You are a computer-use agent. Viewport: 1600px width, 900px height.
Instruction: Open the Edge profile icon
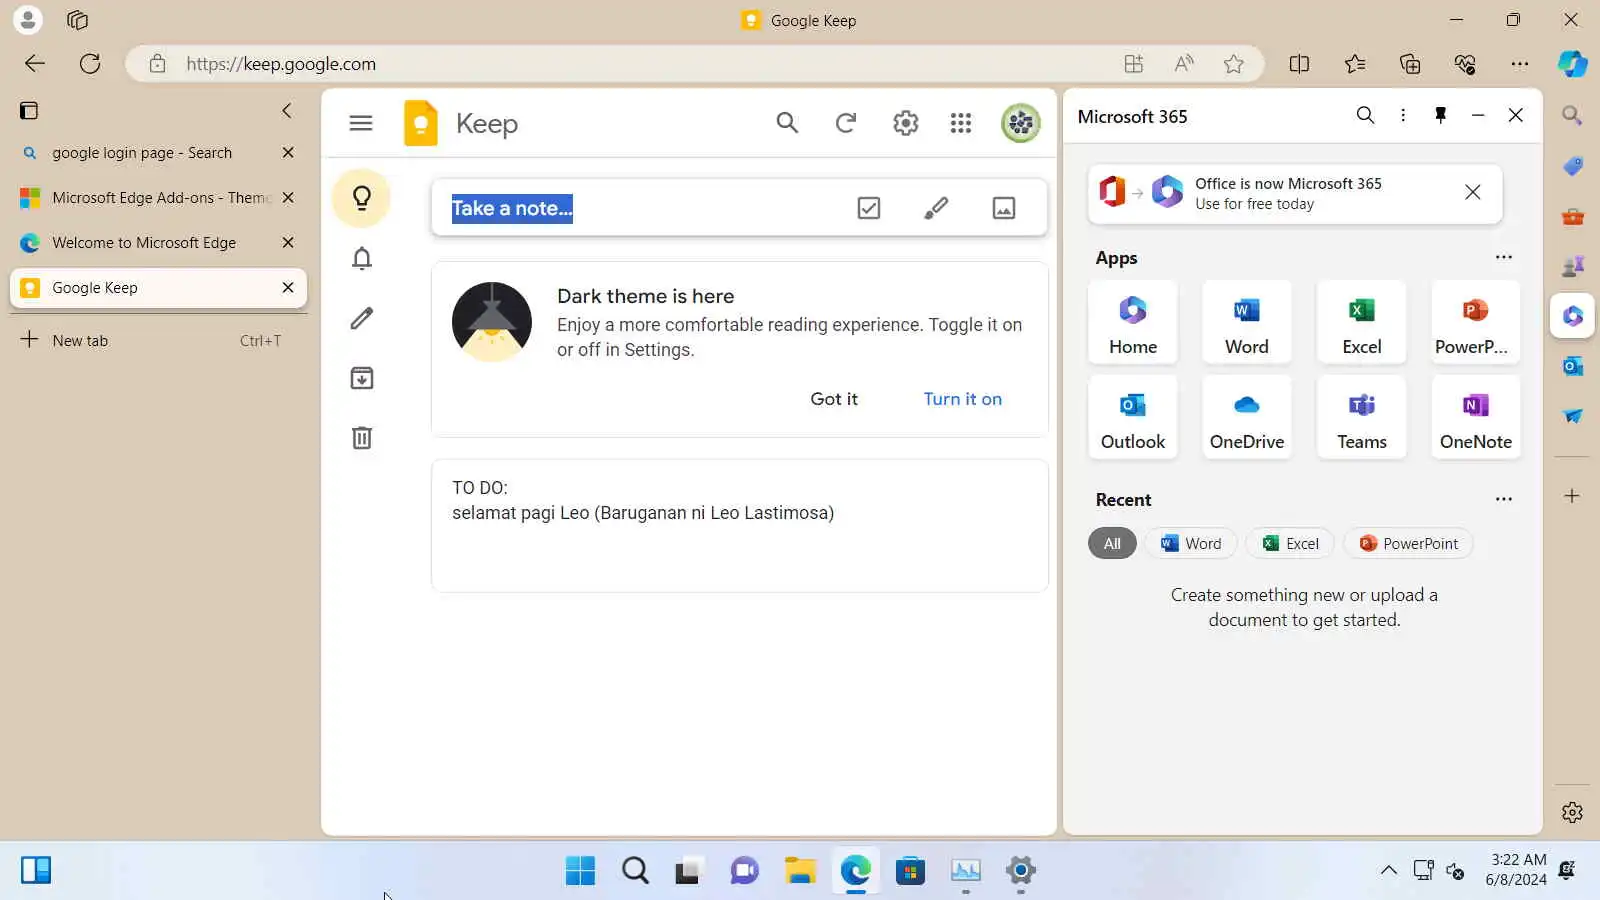click(28, 19)
